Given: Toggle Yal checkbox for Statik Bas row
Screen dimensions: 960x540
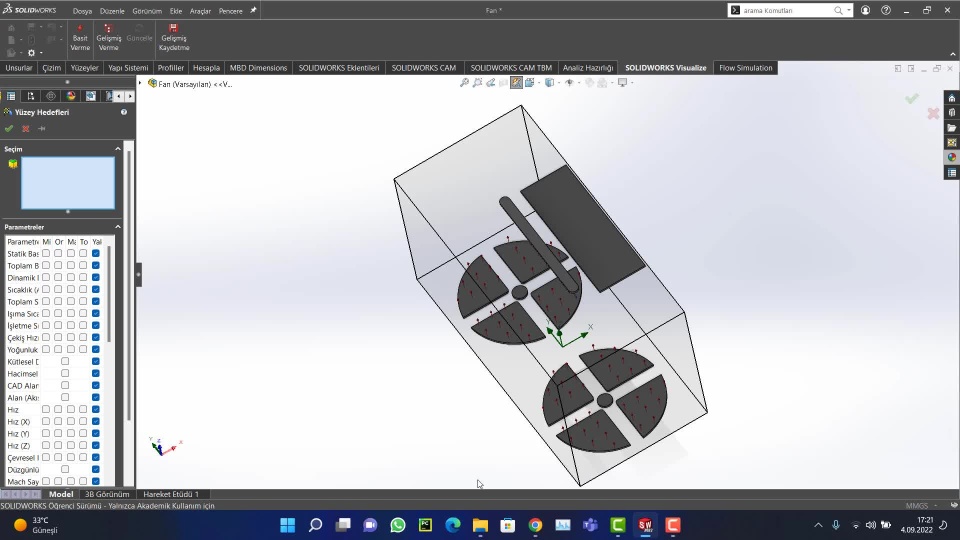Looking at the screenshot, I should coord(96,253).
